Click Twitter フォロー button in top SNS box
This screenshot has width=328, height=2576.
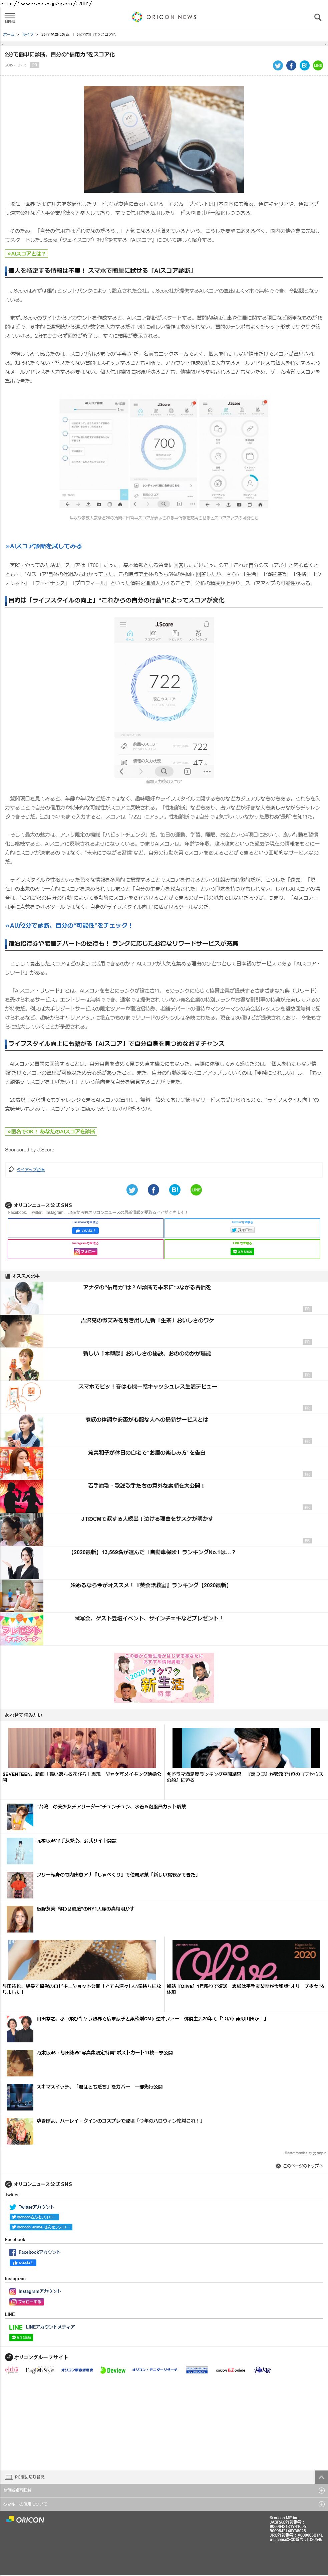242,1230
